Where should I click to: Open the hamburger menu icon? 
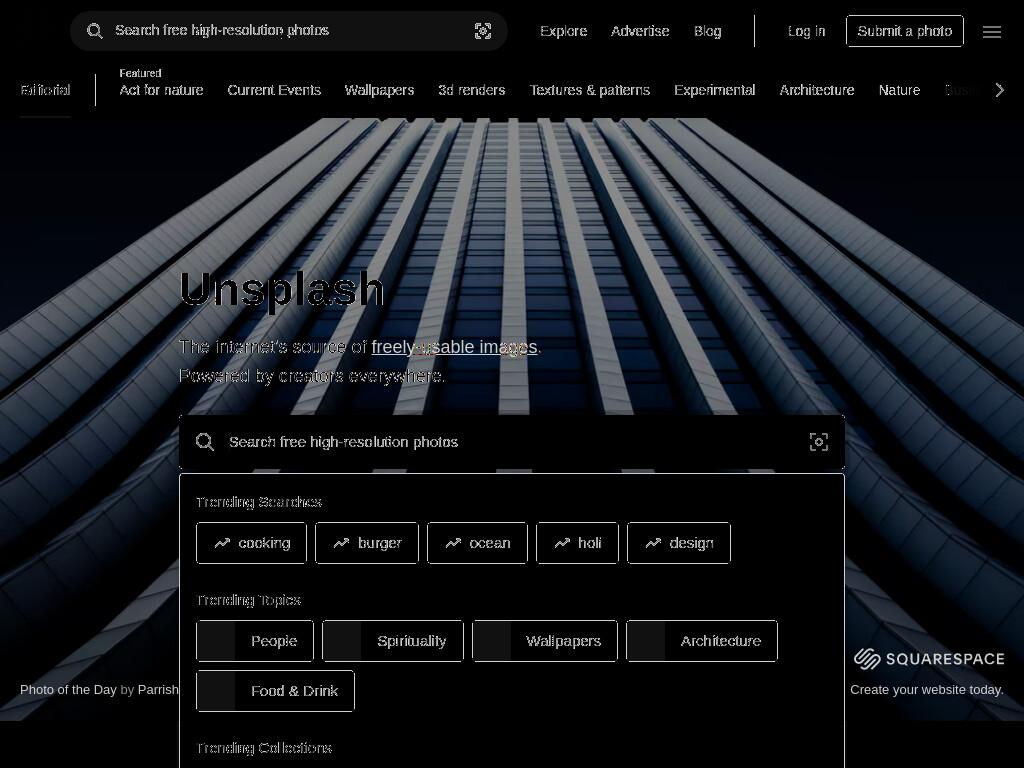pyautogui.click(x=991, y=31)
